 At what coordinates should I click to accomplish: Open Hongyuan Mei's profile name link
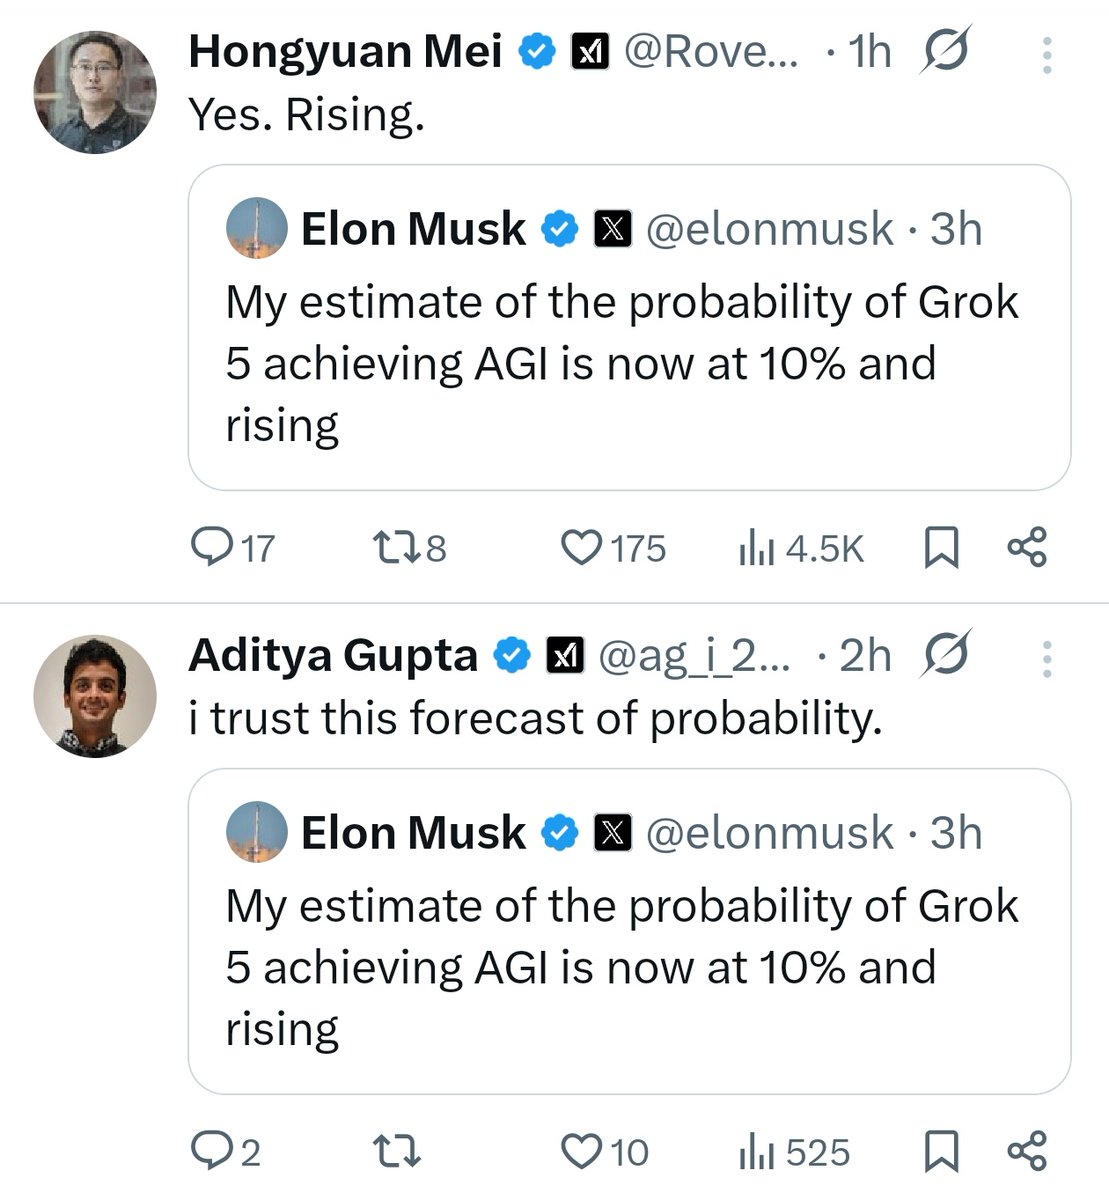(x=345, y=52)
